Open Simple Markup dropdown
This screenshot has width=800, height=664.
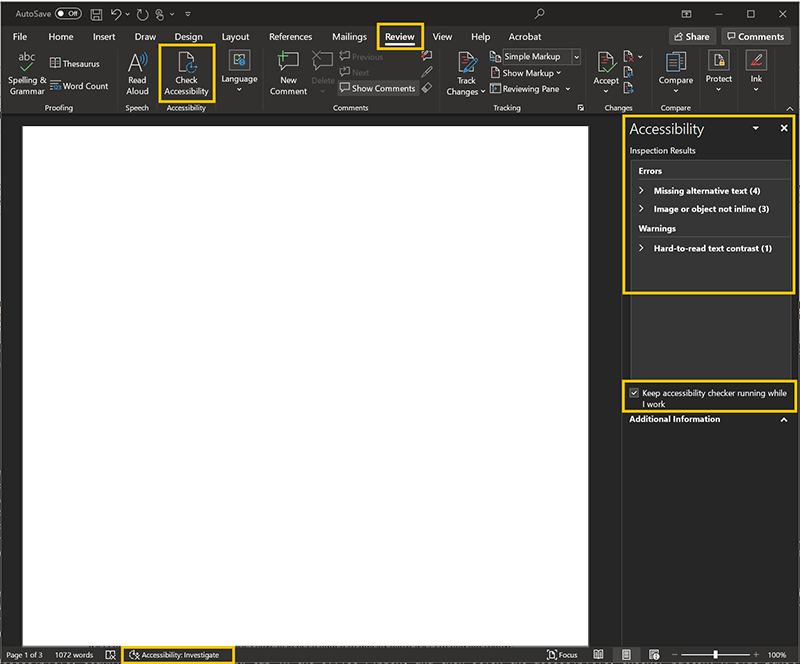point(577,57)
